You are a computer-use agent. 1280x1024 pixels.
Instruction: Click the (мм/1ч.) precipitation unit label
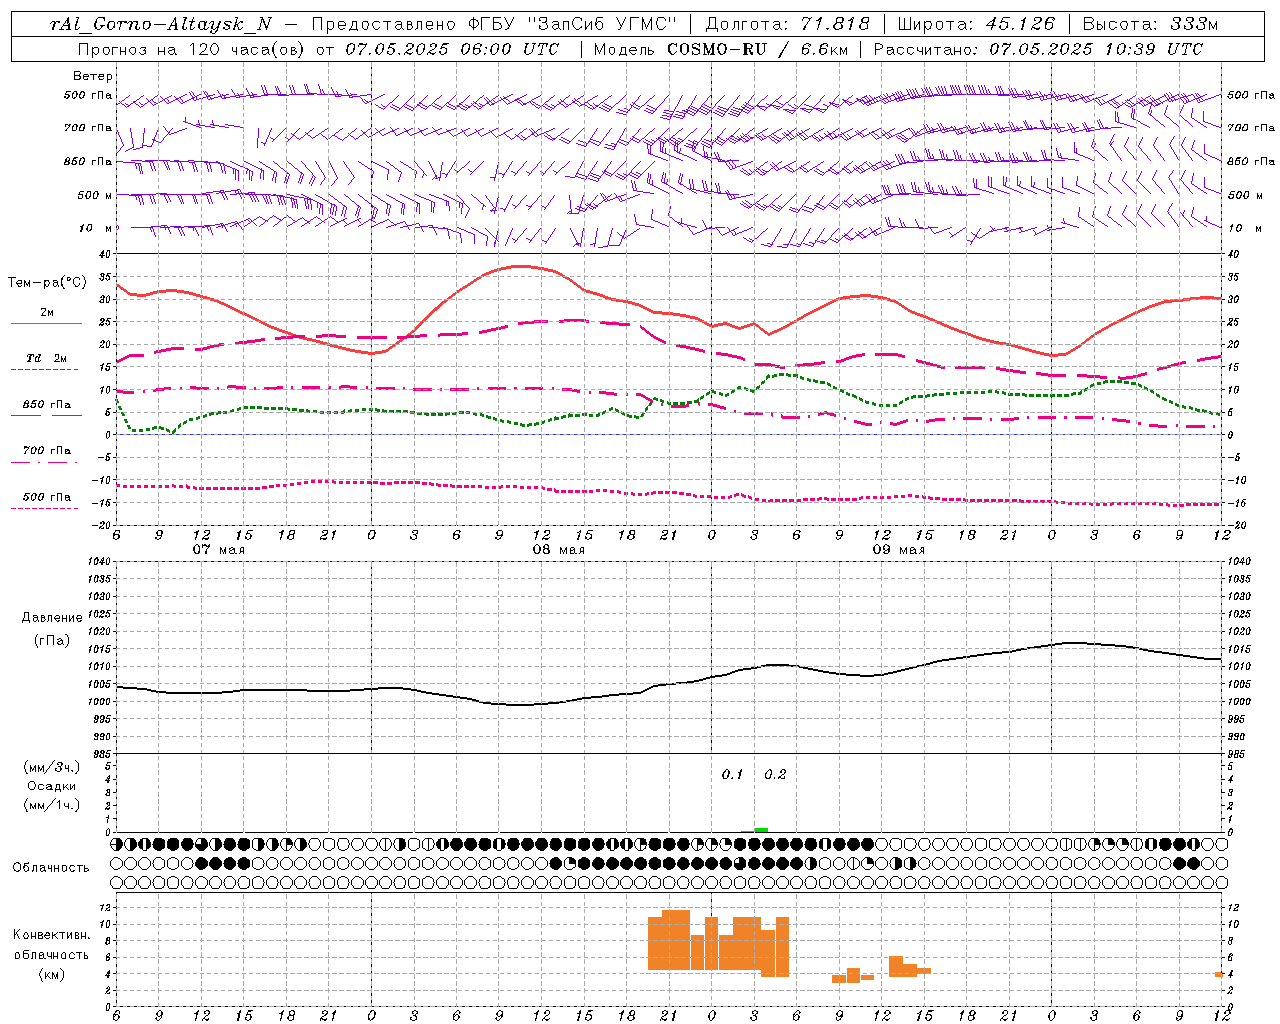click(x=52, y=805)
